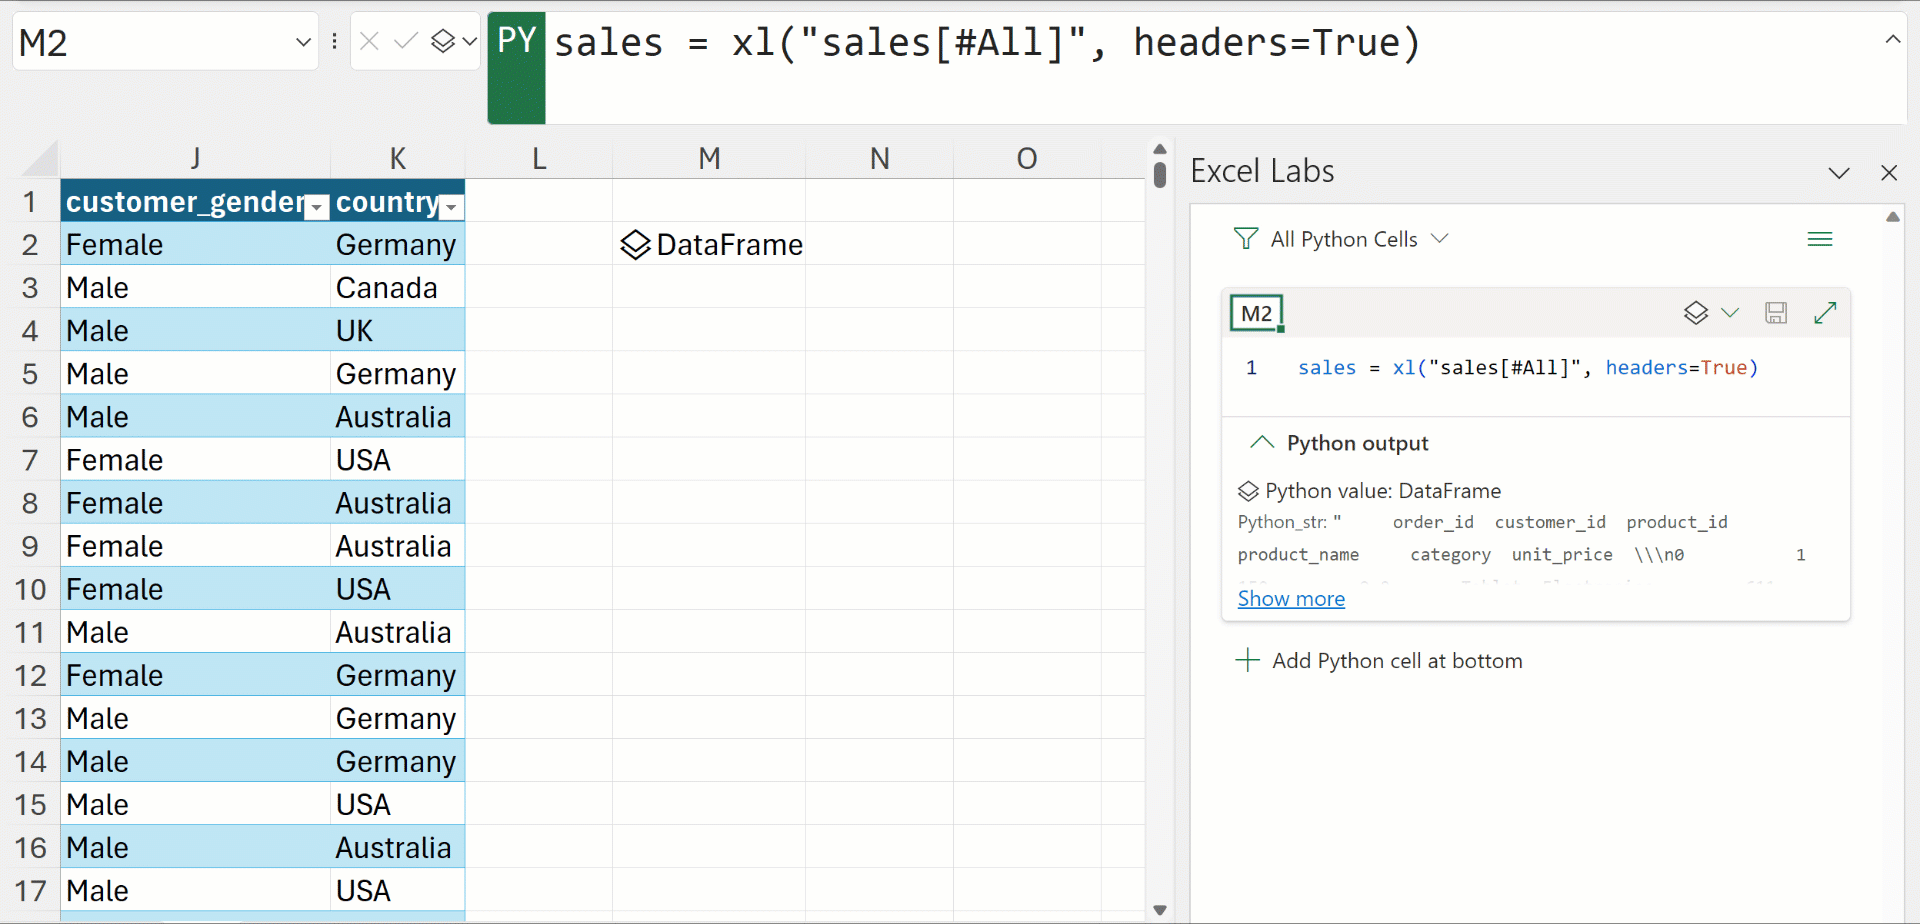Open the formula bar three-dot options menu
Image resolution: width=1920 pixels, height=924 pixels.
pos(333,41)
